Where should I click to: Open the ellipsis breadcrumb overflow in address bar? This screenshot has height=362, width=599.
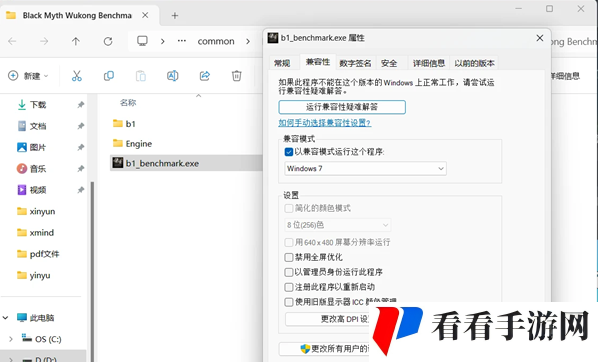(182, 41)
